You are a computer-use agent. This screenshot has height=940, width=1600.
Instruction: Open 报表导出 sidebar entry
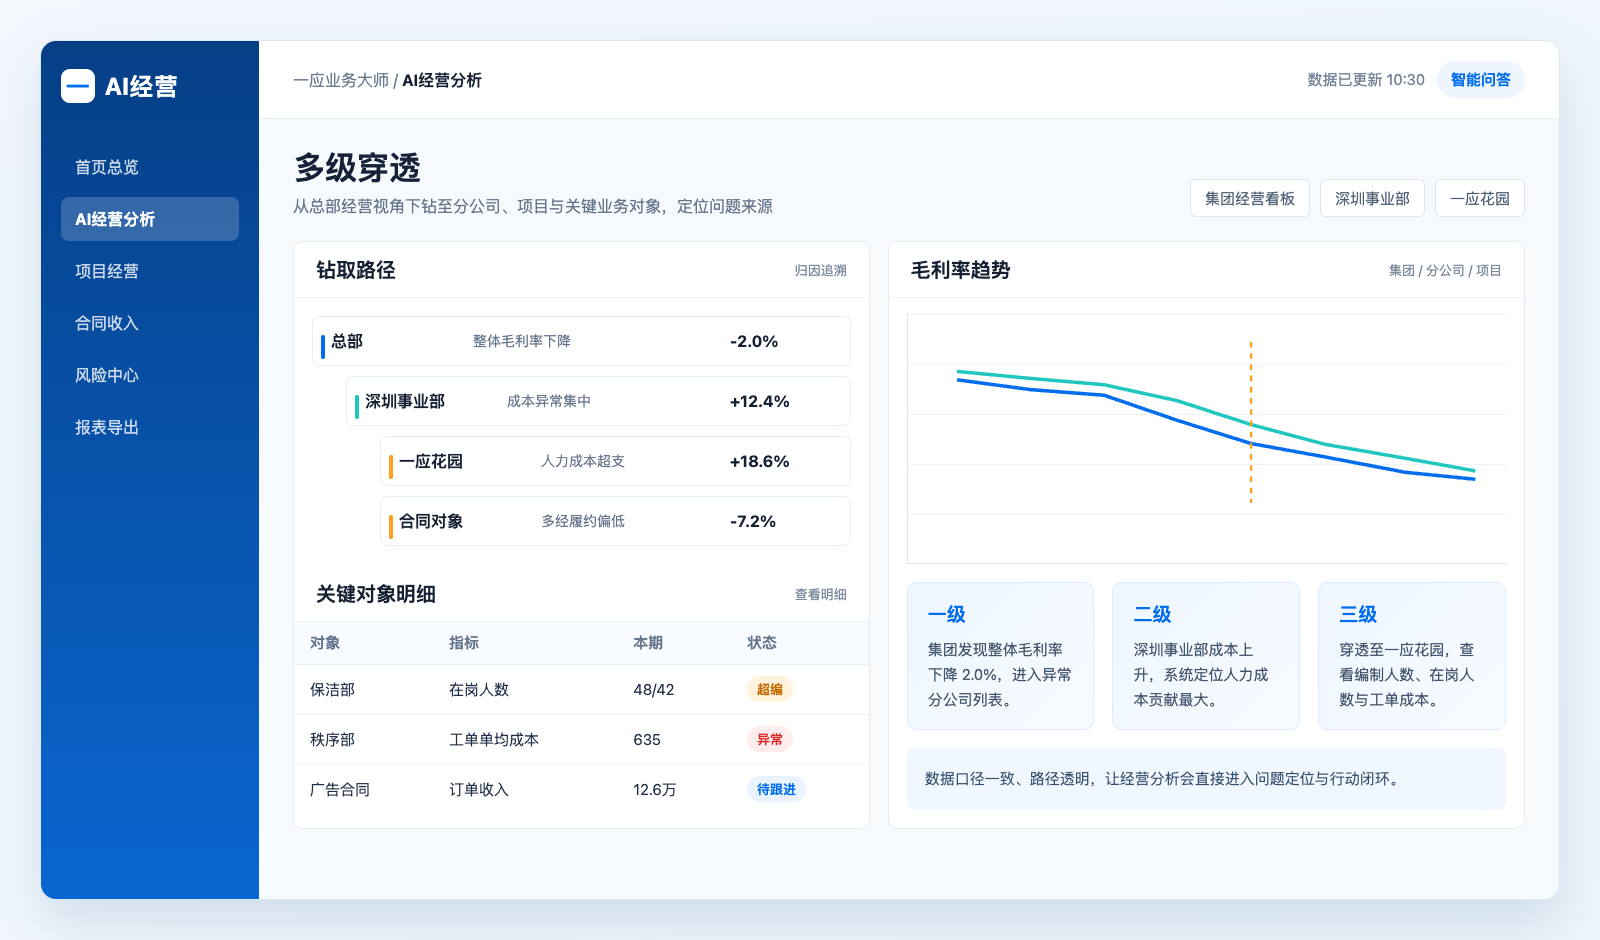click(150, 427)
